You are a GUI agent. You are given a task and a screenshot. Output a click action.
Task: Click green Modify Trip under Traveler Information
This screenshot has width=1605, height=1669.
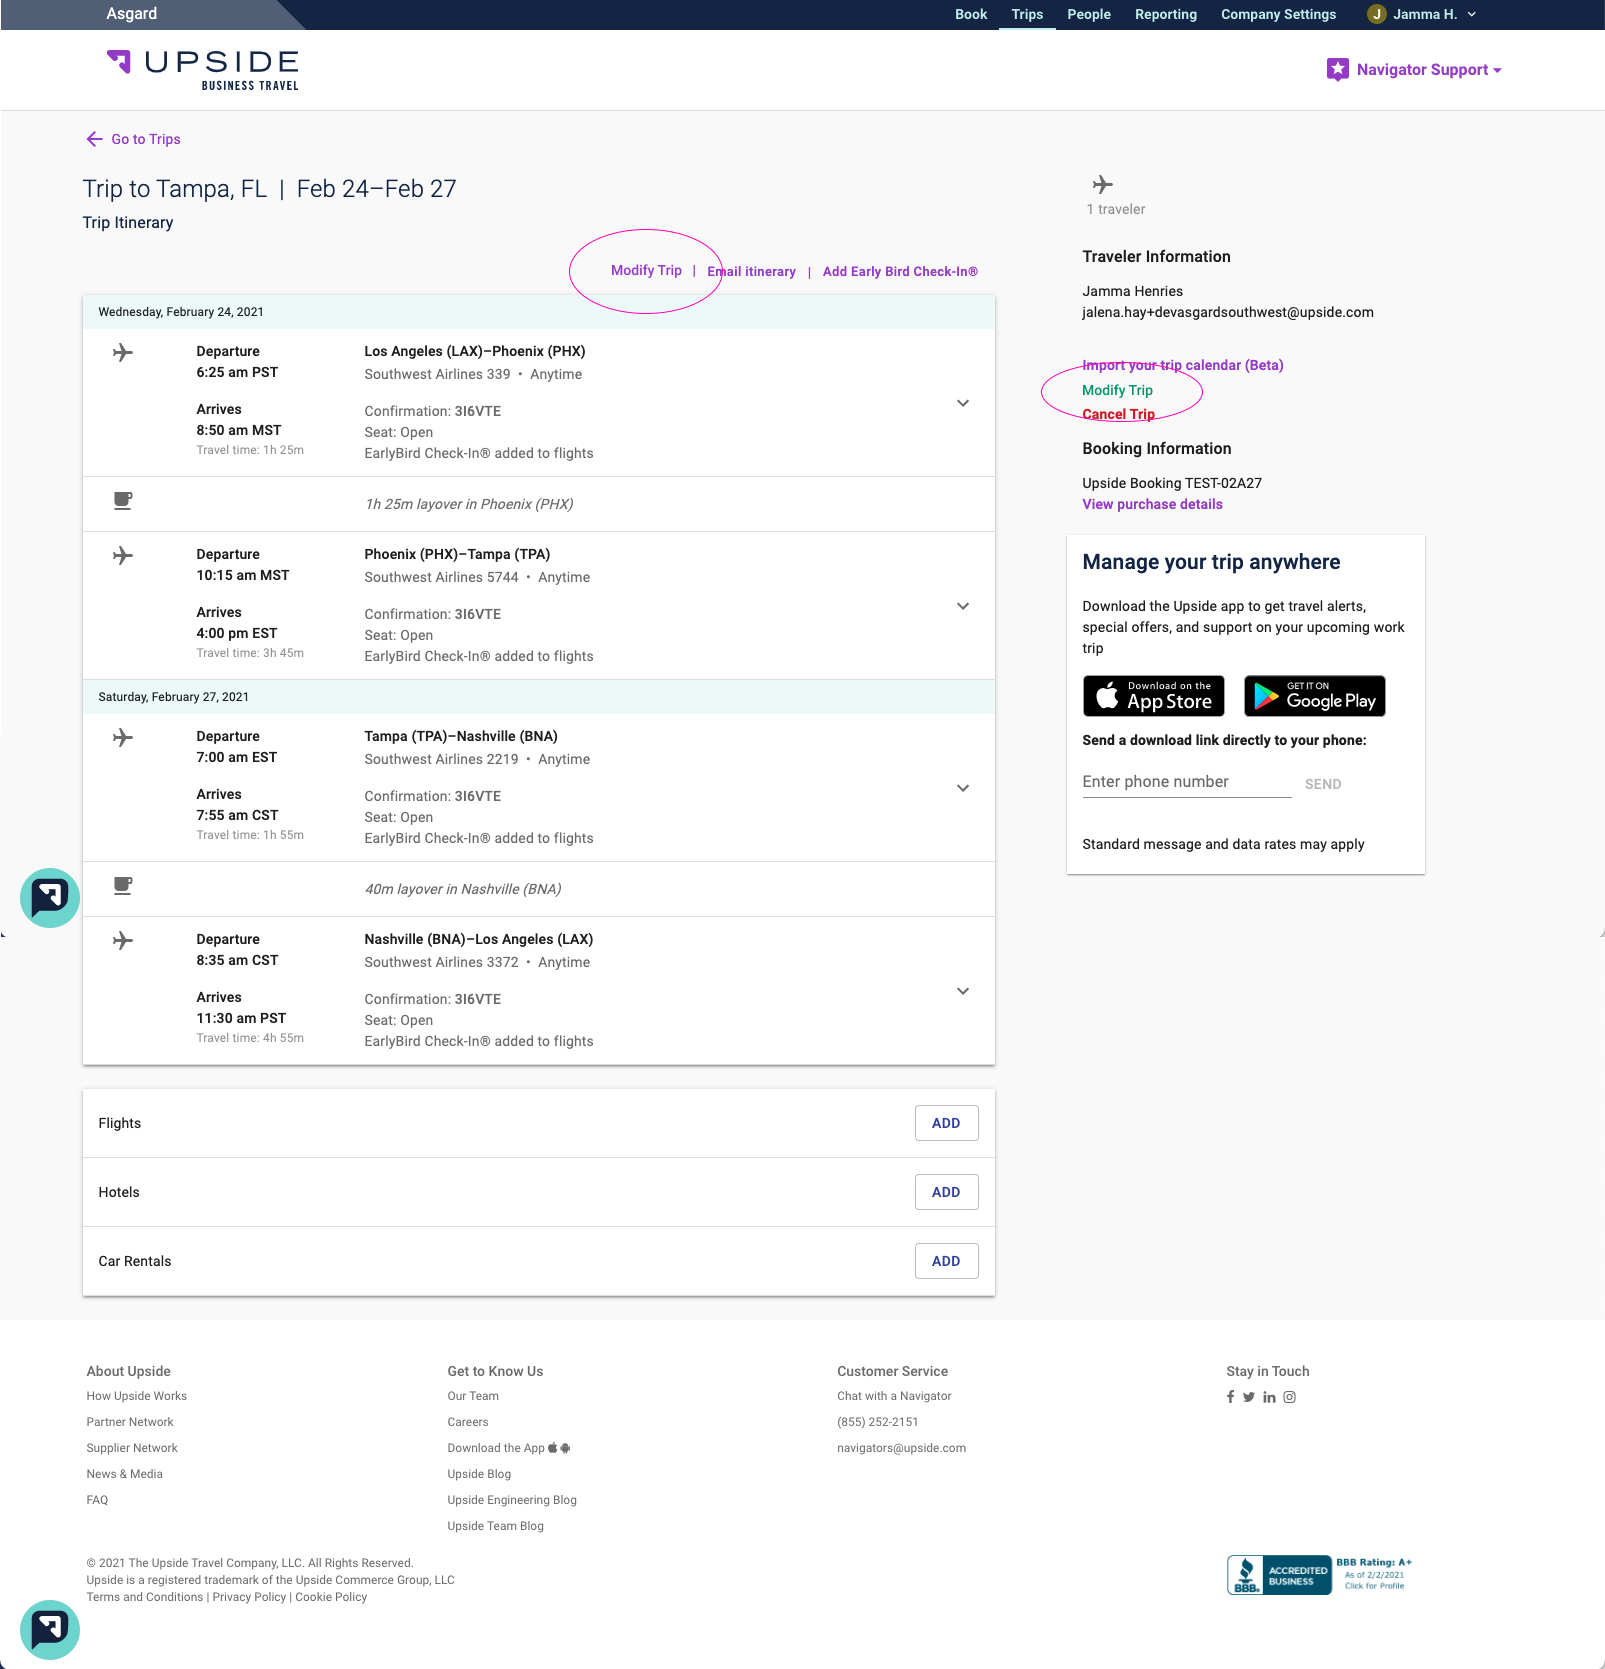pos(1117,390)
